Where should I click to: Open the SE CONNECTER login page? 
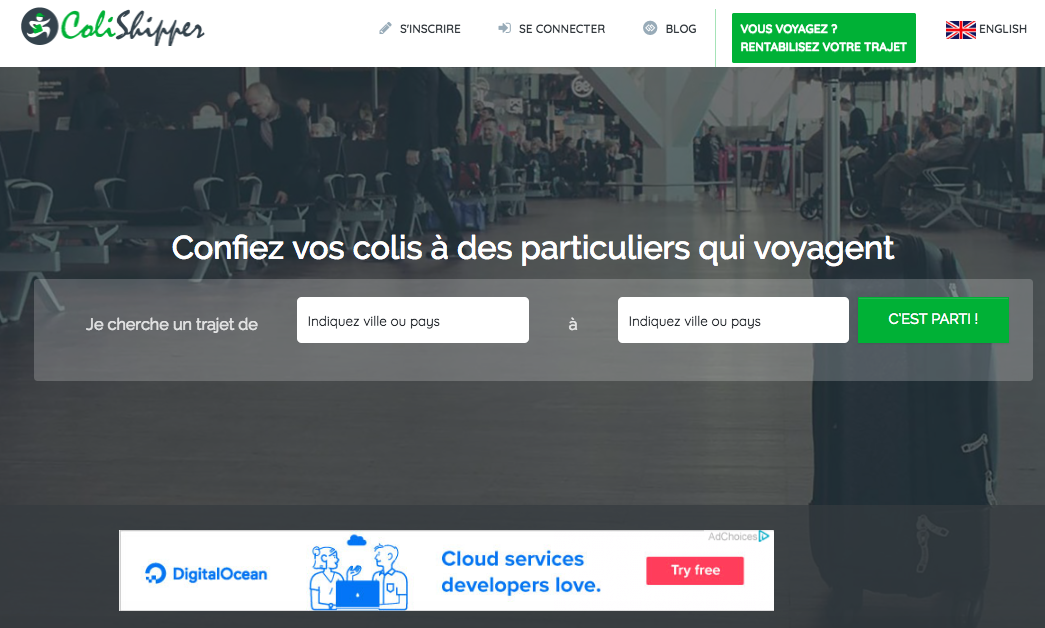(x=561, y=29)
